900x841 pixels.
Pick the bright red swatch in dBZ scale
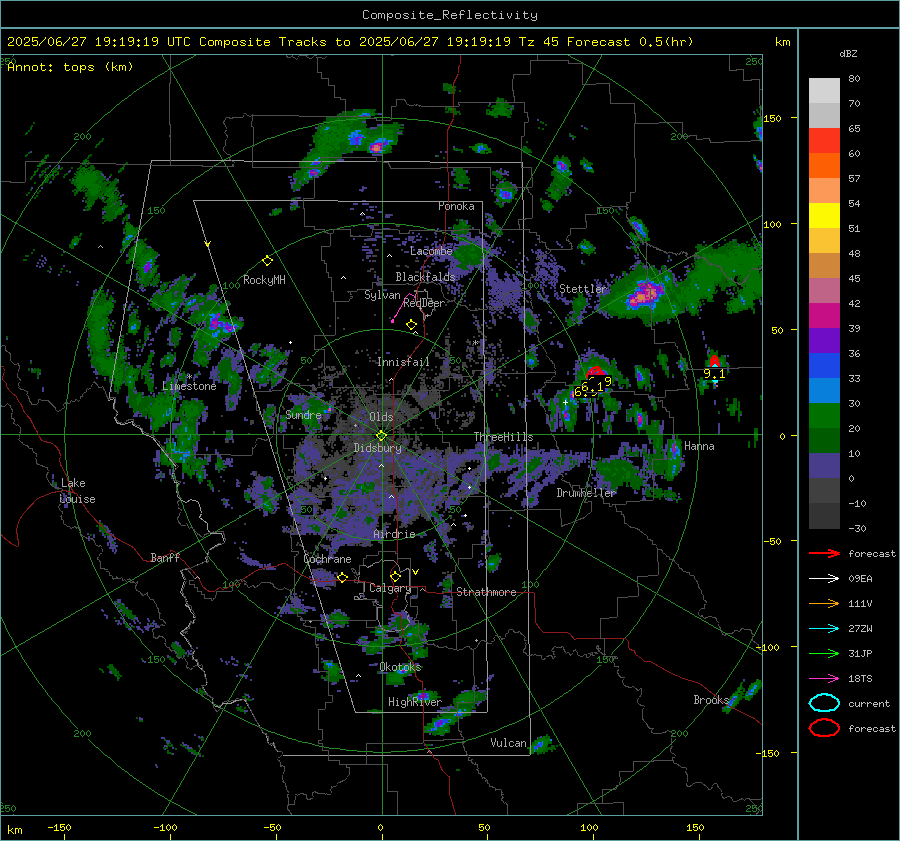[824, 141]
